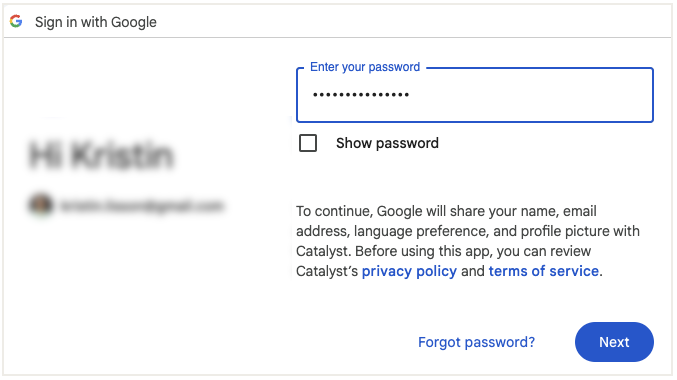Click the 'To continue, Google will share' sentence
Screen dimensions: 677x380
(x=446, y=211)
